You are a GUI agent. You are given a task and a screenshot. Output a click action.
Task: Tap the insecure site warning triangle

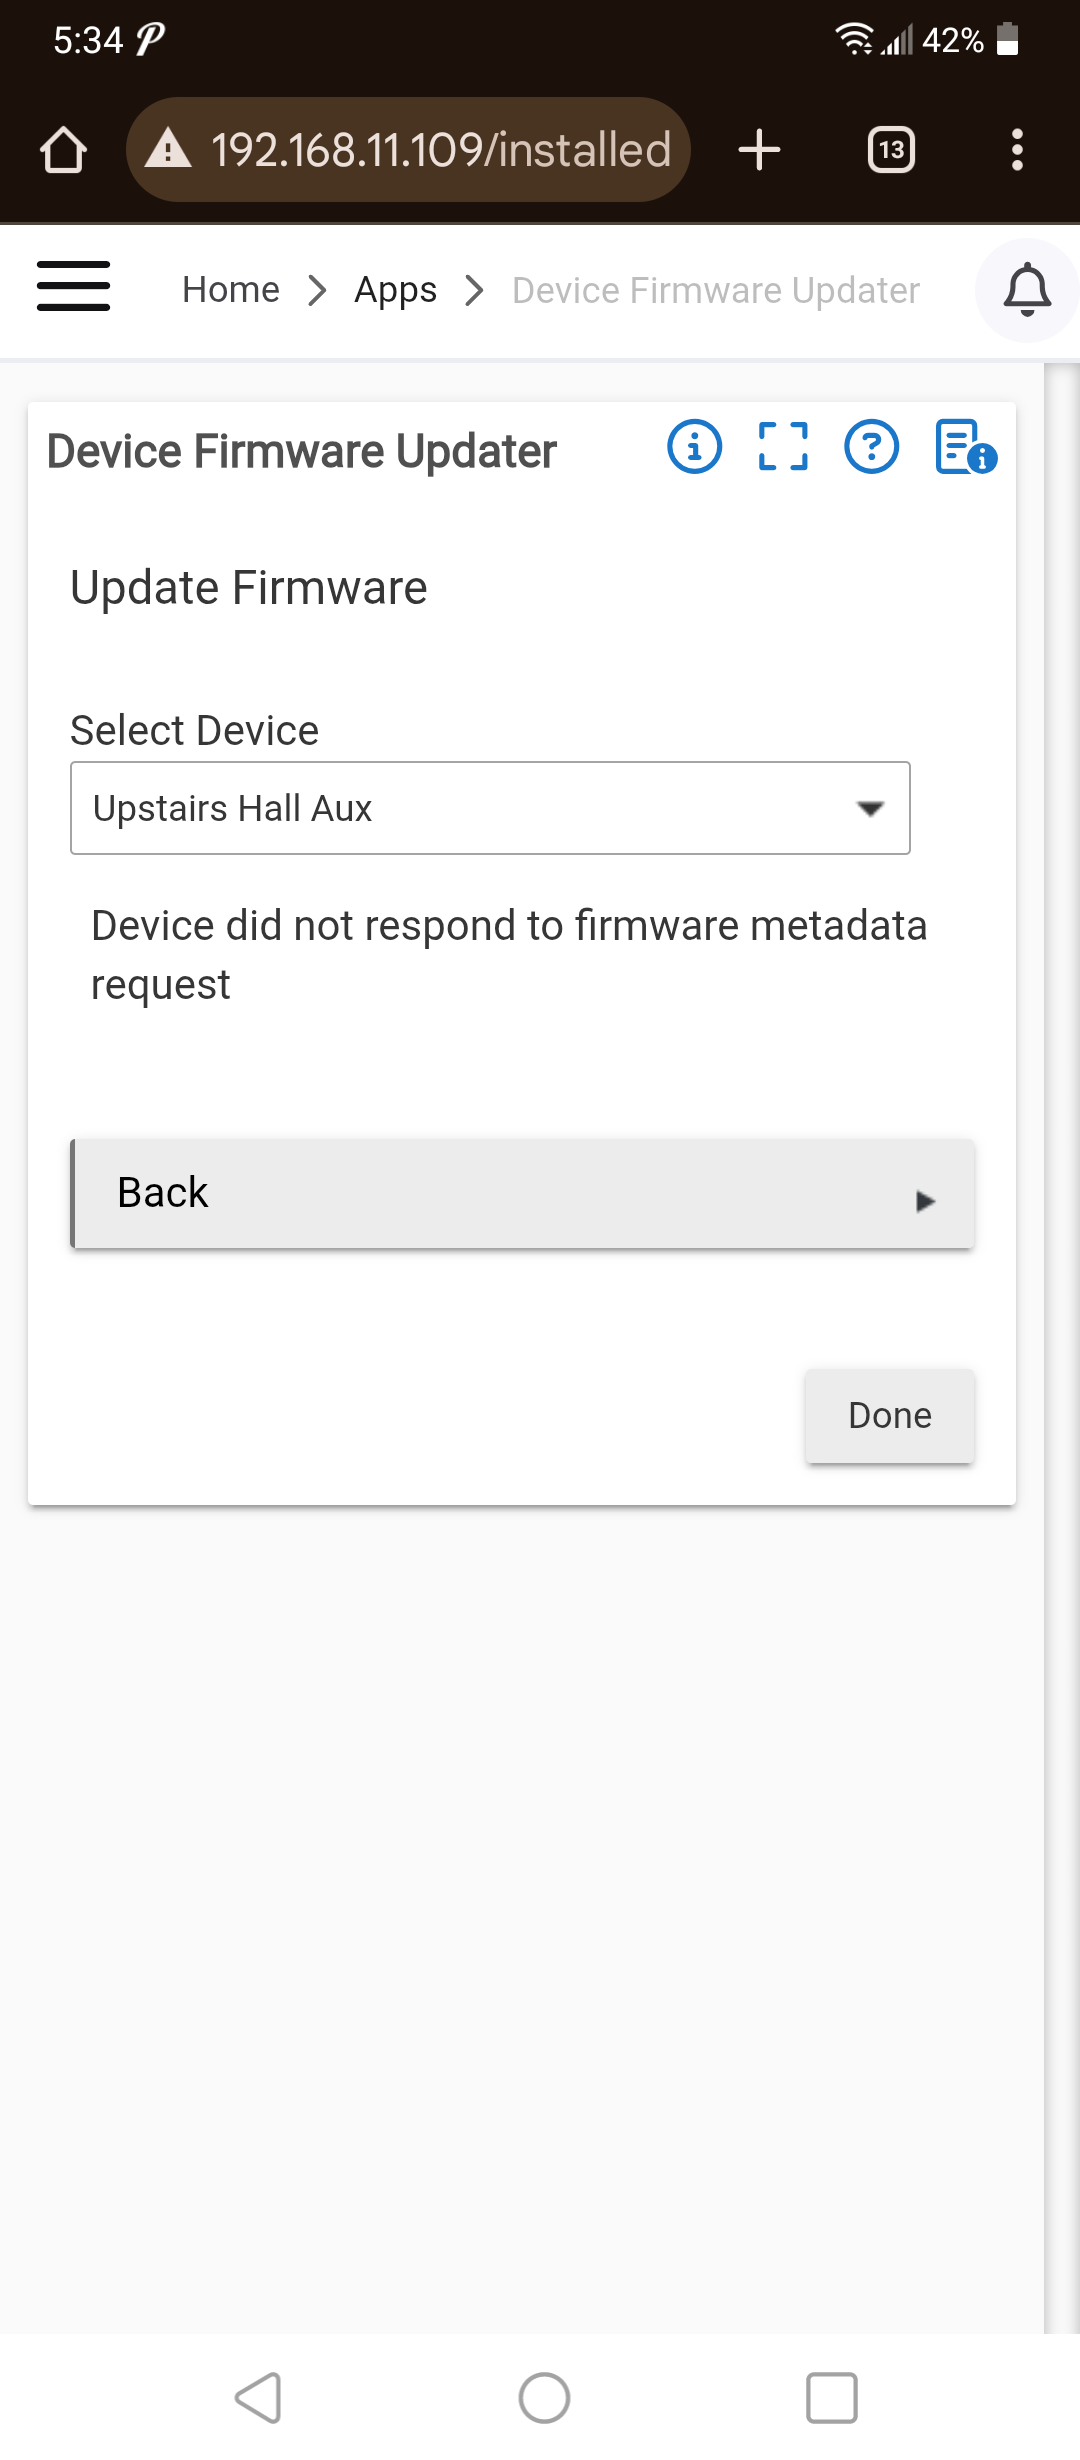(x=168, y=149)
